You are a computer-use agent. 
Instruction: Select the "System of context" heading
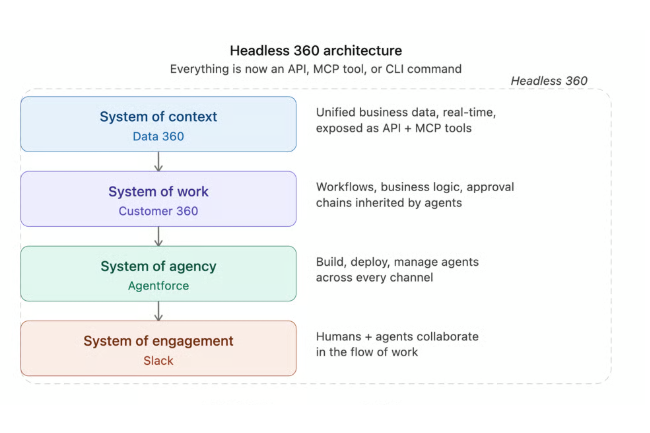(158, 117)
